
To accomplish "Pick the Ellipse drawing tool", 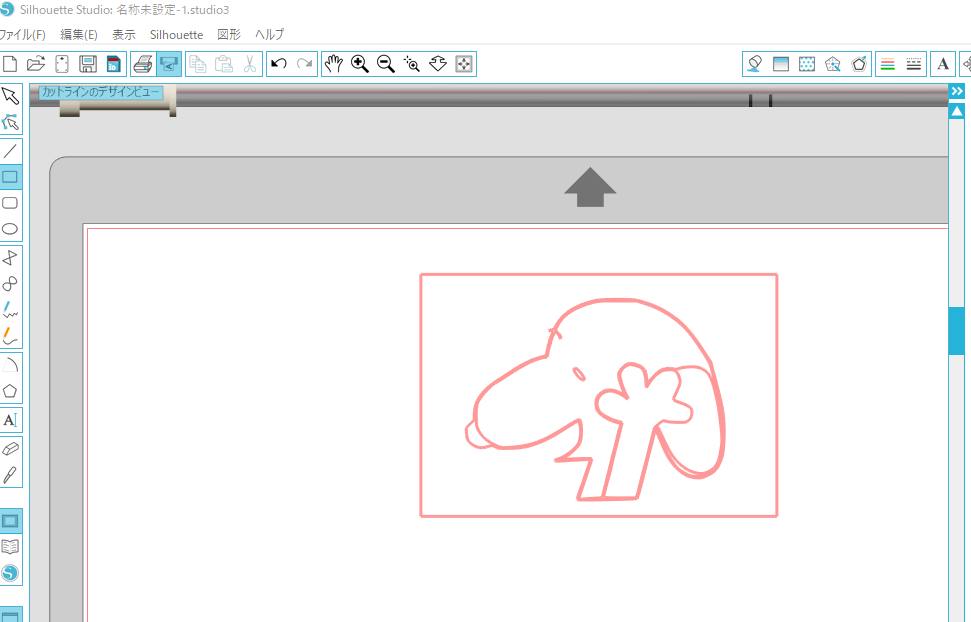I will point(11,229).
